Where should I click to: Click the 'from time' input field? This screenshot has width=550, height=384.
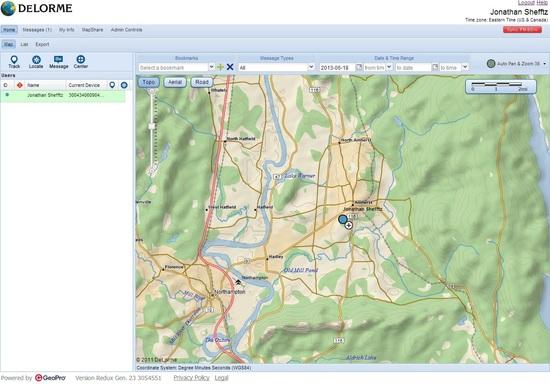375,67
